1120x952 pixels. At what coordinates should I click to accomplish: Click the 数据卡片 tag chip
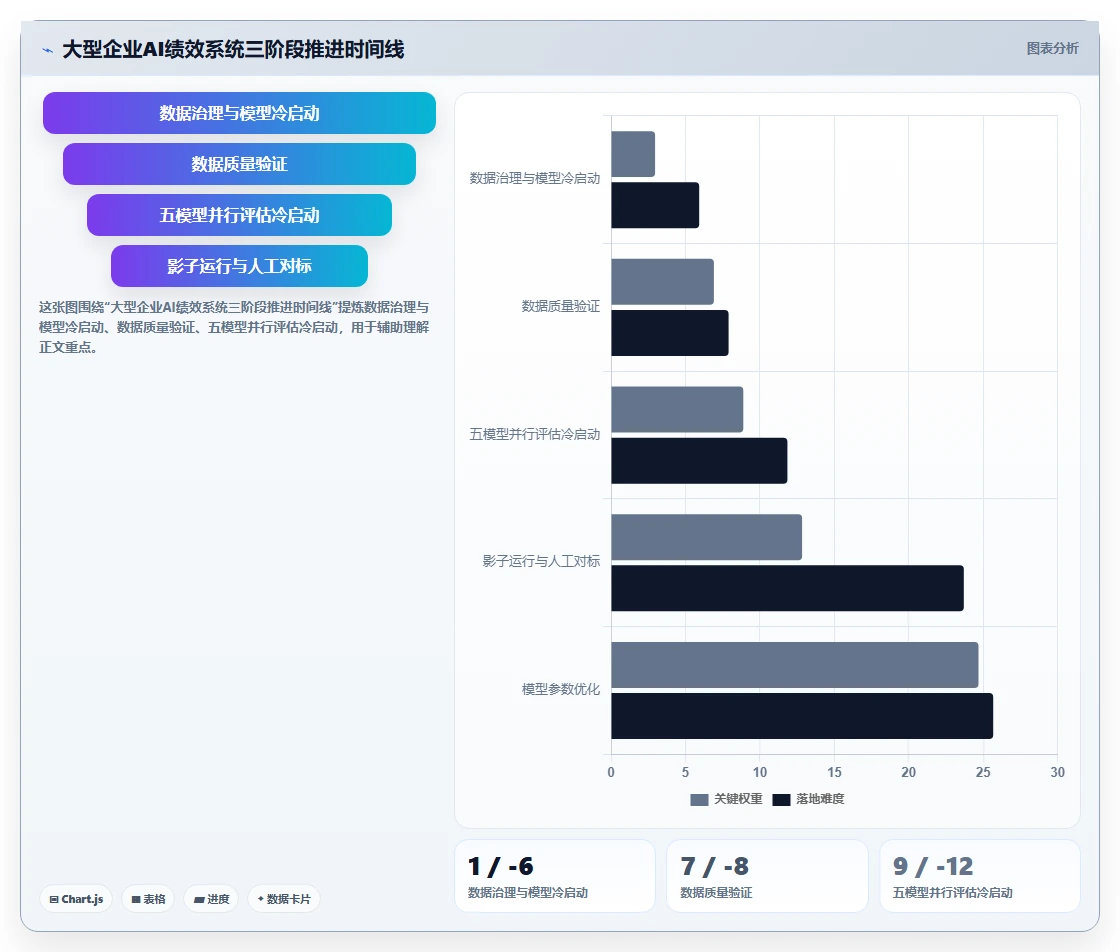[284, 899]
